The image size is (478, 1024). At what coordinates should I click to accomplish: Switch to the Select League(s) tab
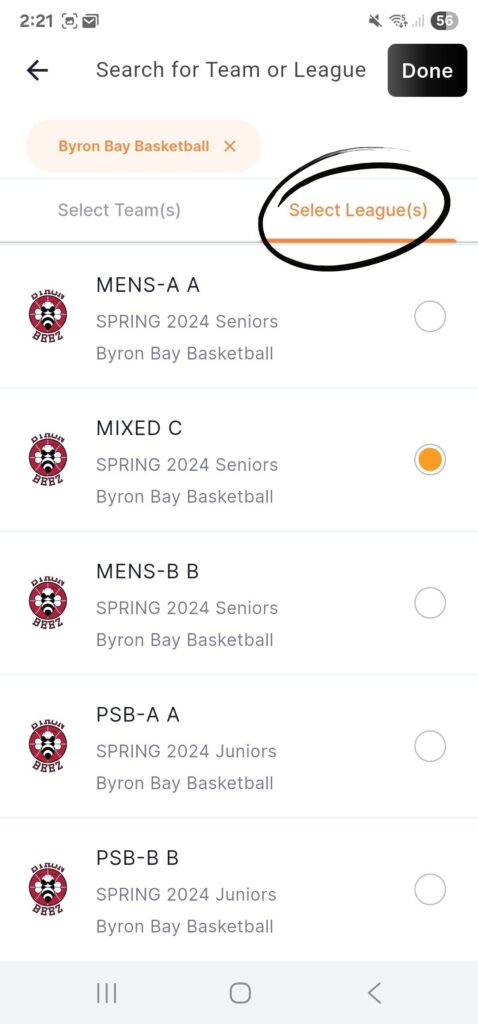point(358,210)
